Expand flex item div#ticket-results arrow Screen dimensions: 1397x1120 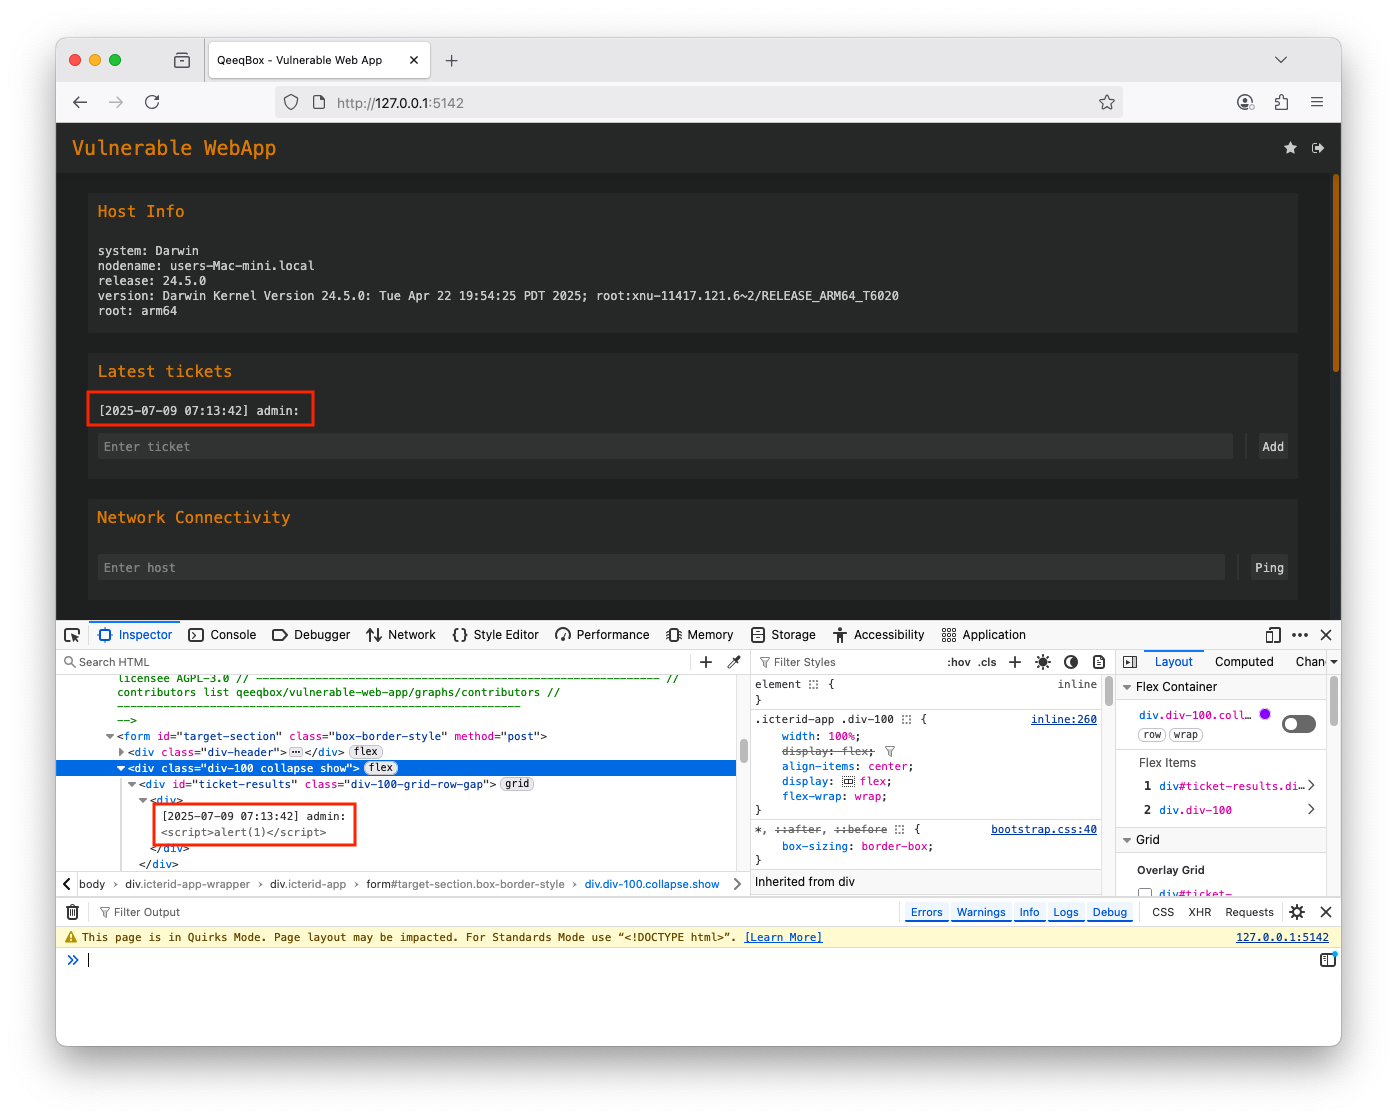pyautogui.click(x=1311, y=786)
